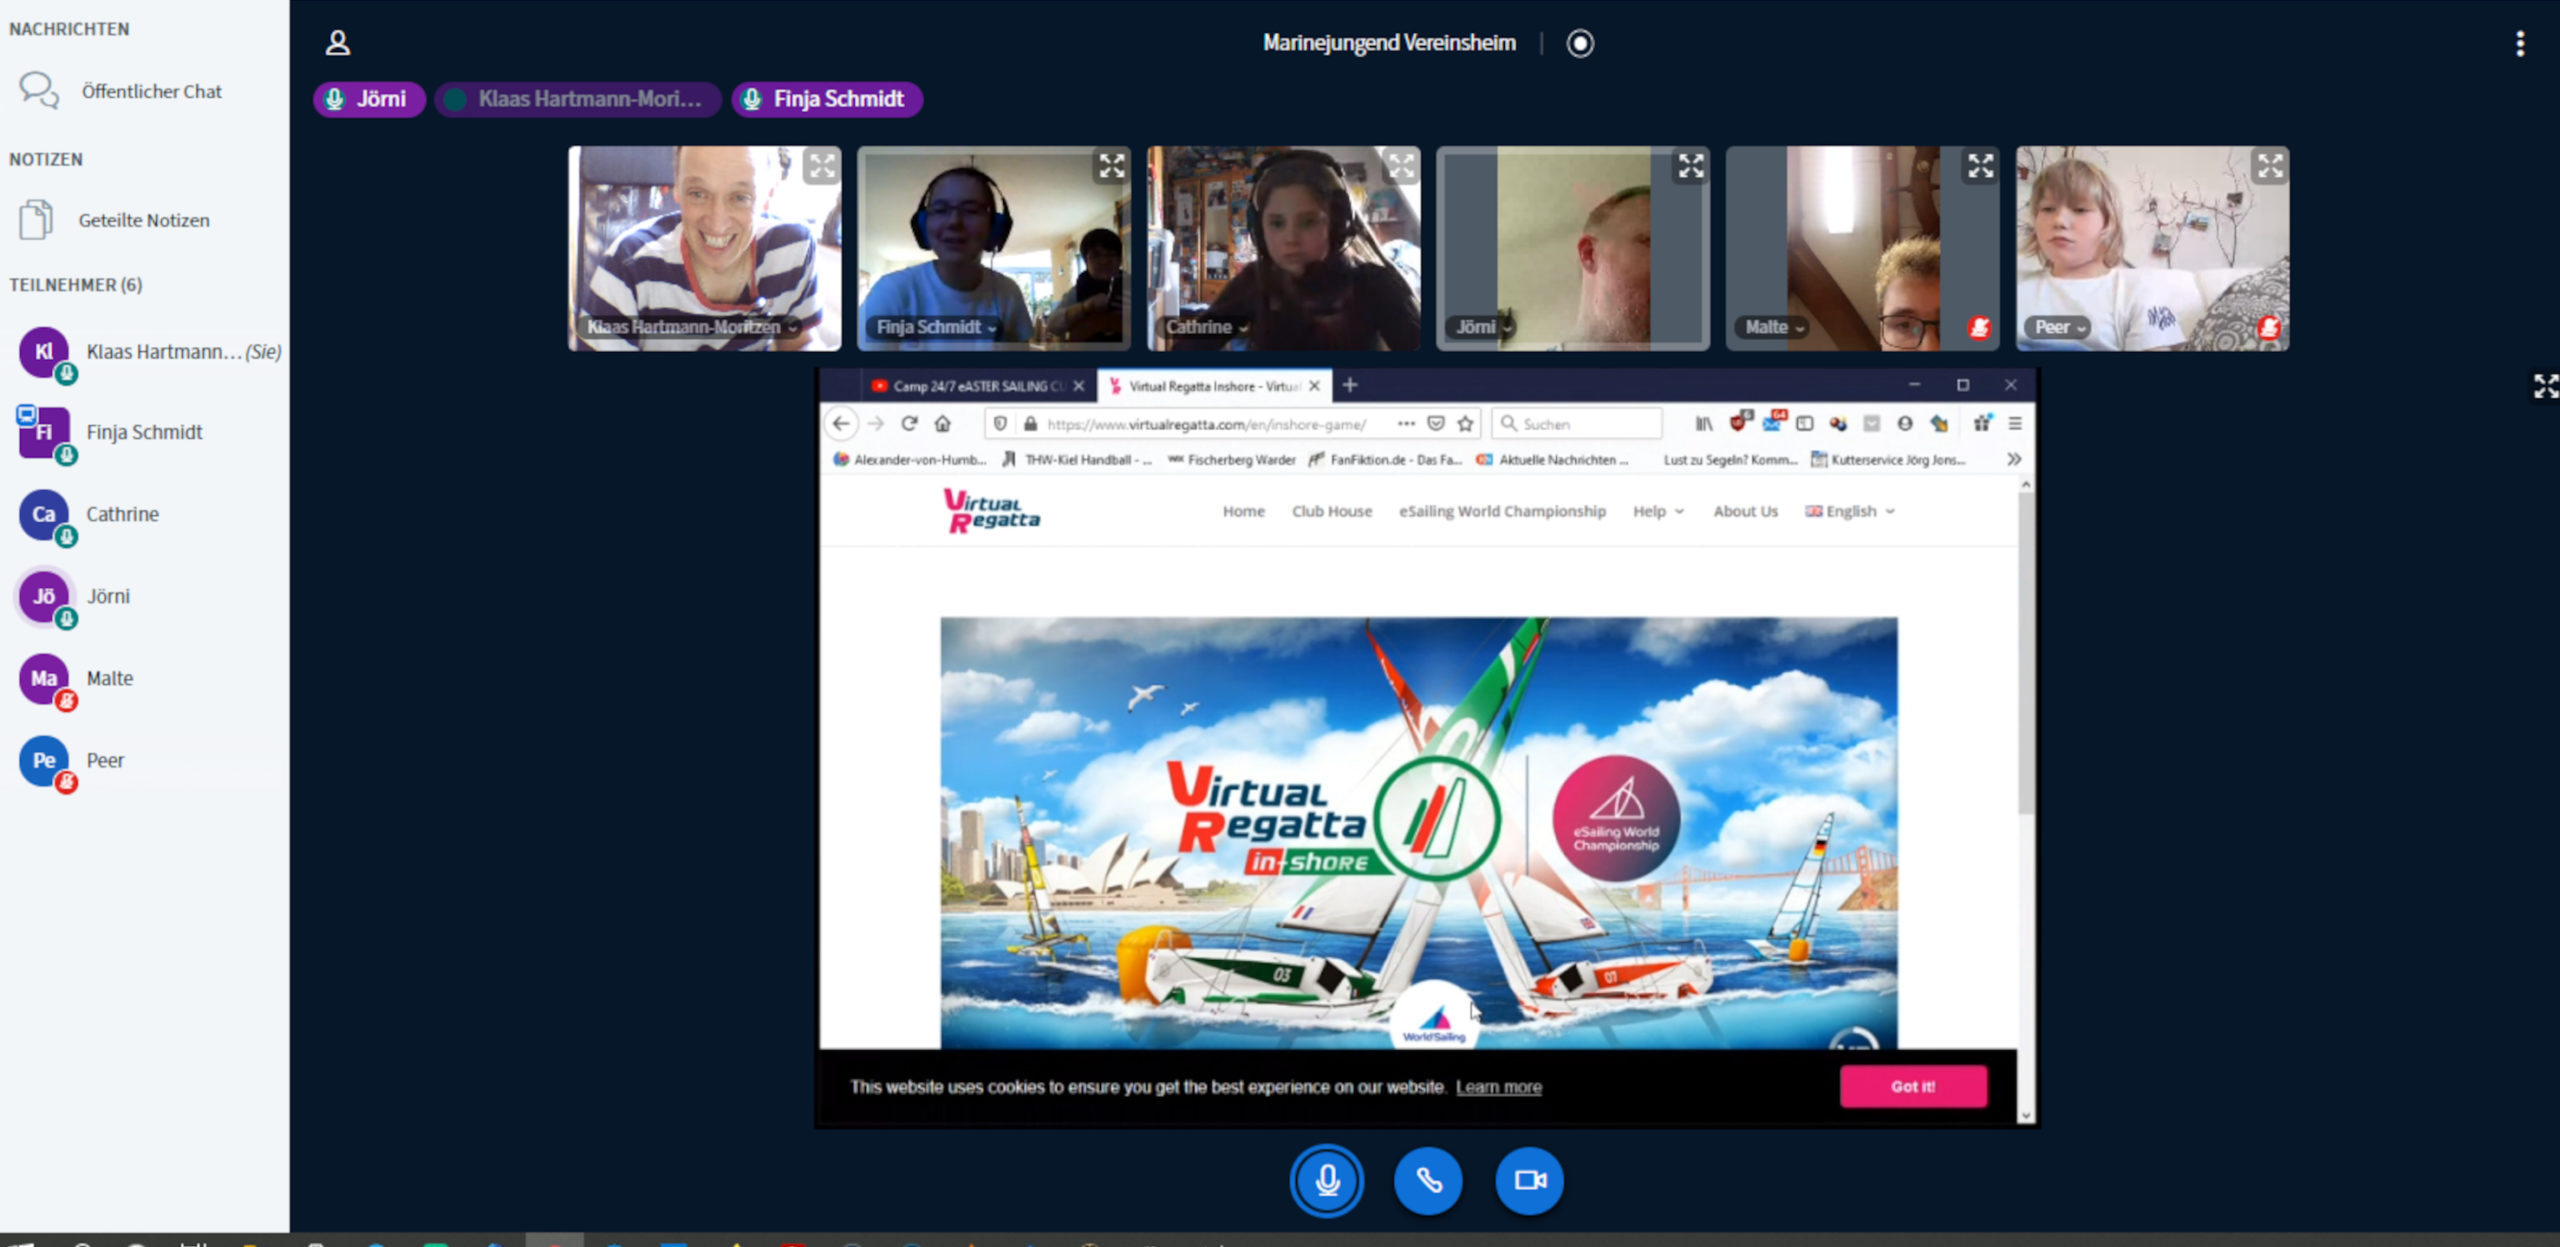Open new browser tab with plus
2560x1247 pixels.
(x=1350, y=385)
